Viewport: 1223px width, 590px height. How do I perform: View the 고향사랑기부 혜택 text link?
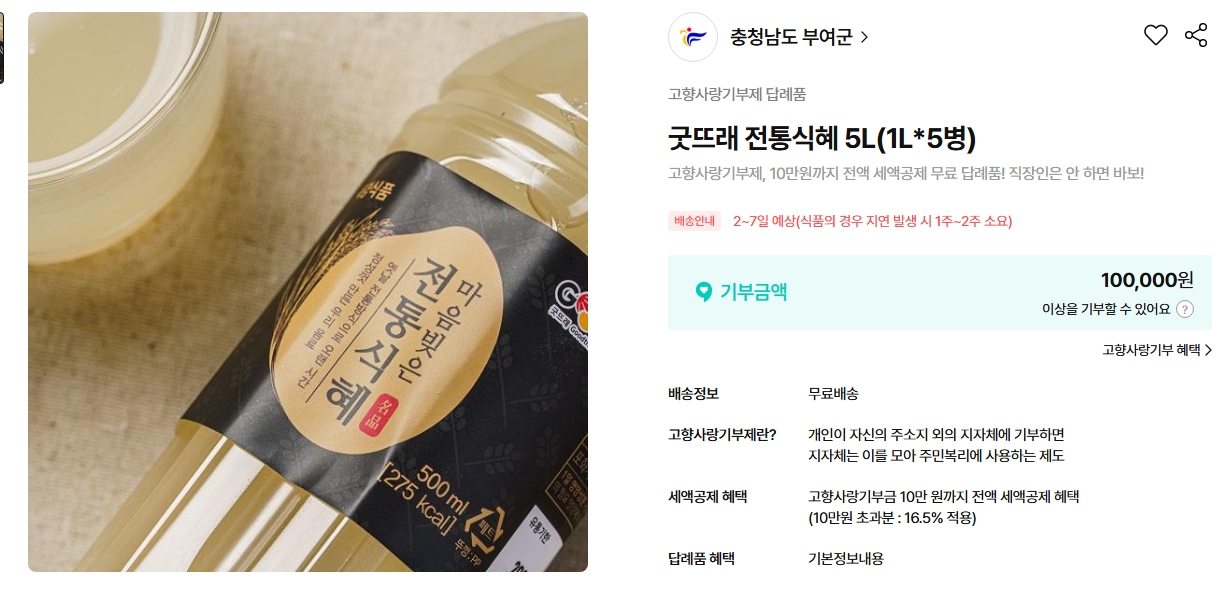1151,350
